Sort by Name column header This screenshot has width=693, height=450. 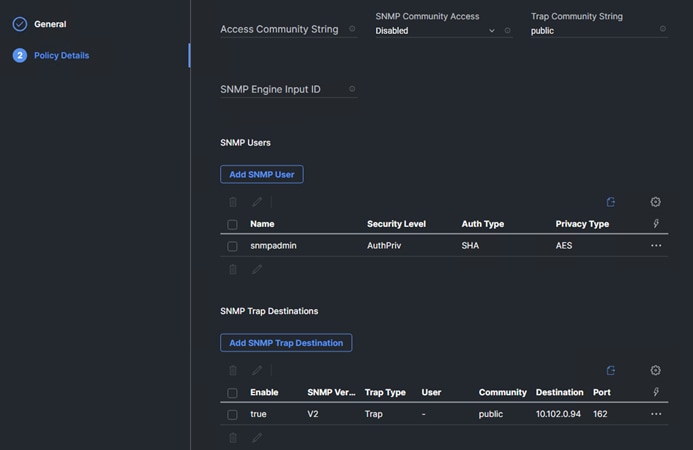pyautogui.click(x=262, y=224)
